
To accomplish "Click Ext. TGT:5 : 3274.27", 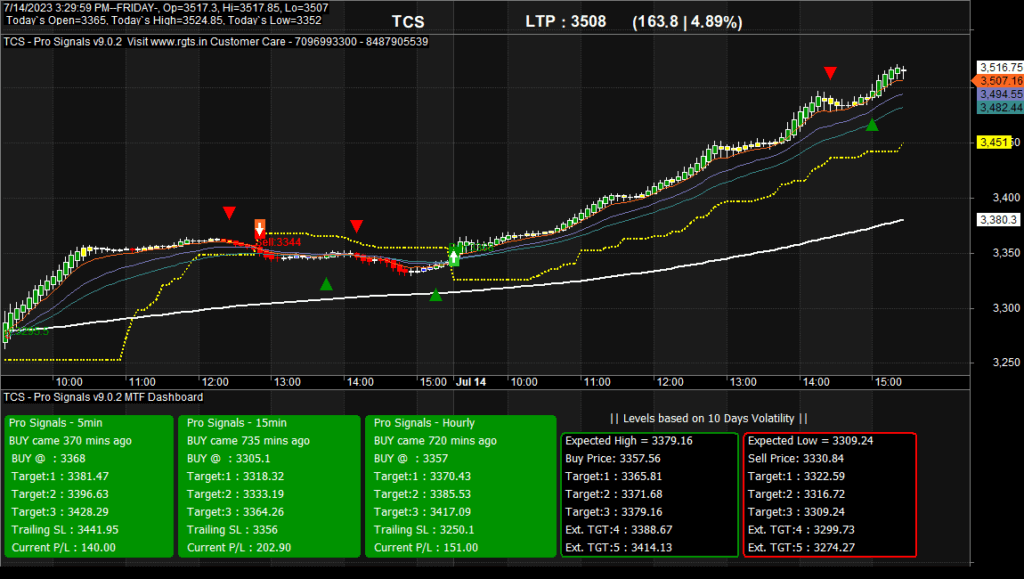I will click(801, 548).
